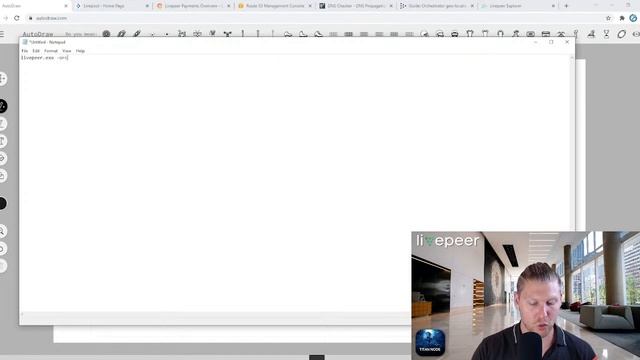Pick the first suggestion after Do you mean
Screen dimensions: 640x360
(106, 34)
